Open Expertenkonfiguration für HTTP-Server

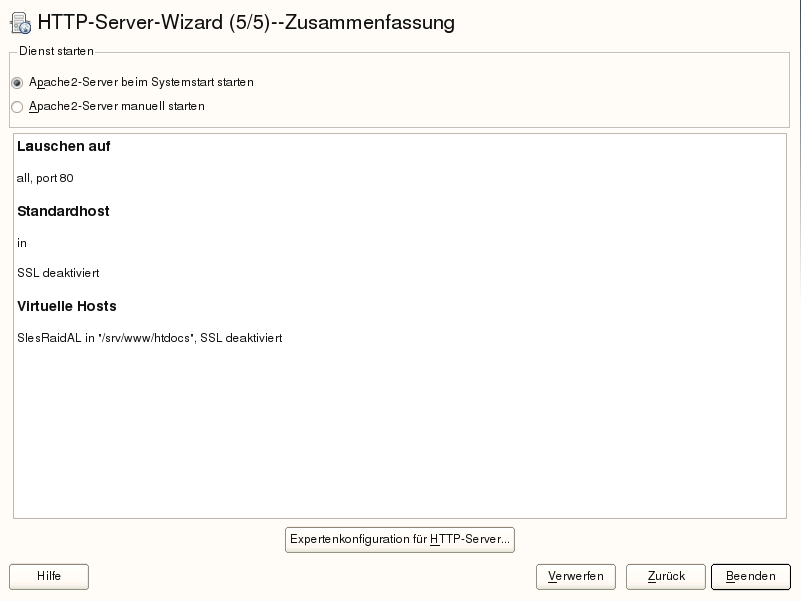[x=400, y=540]
